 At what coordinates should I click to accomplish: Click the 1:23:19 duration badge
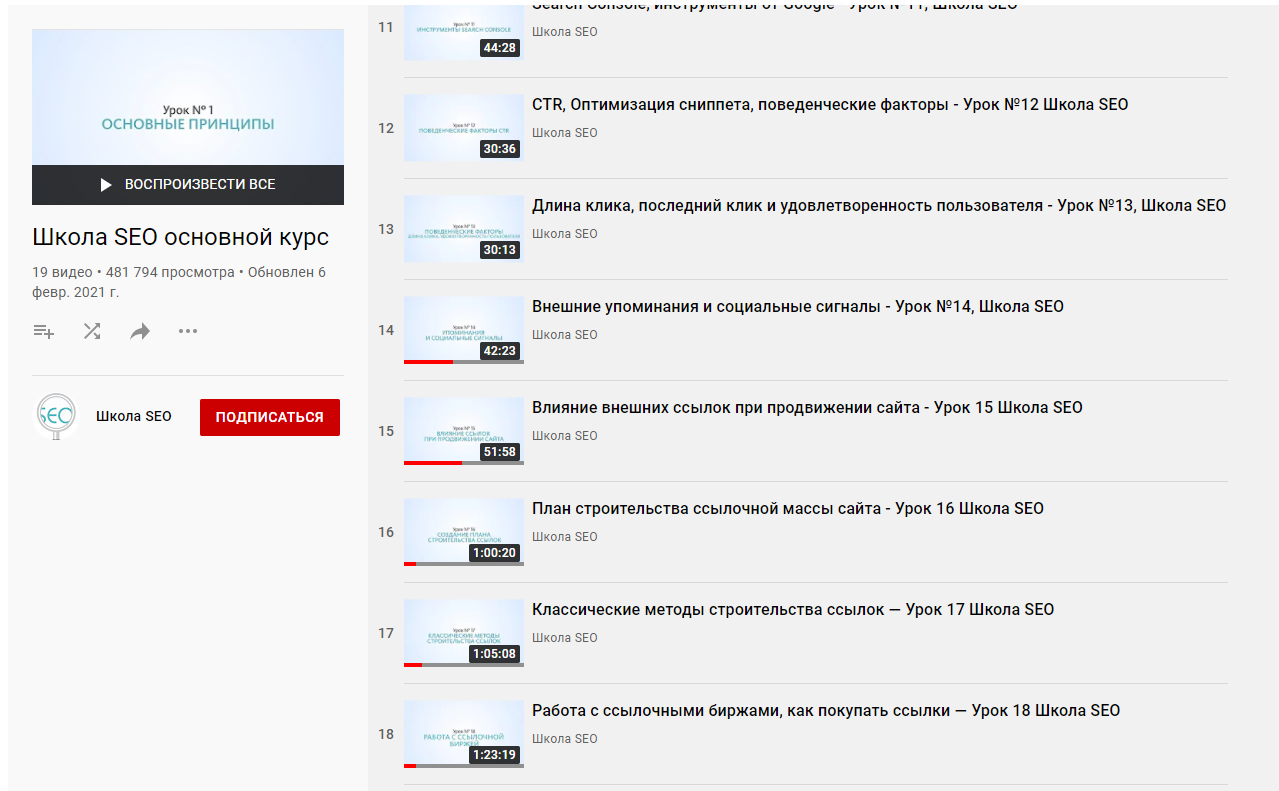click(x=495, y=755)
